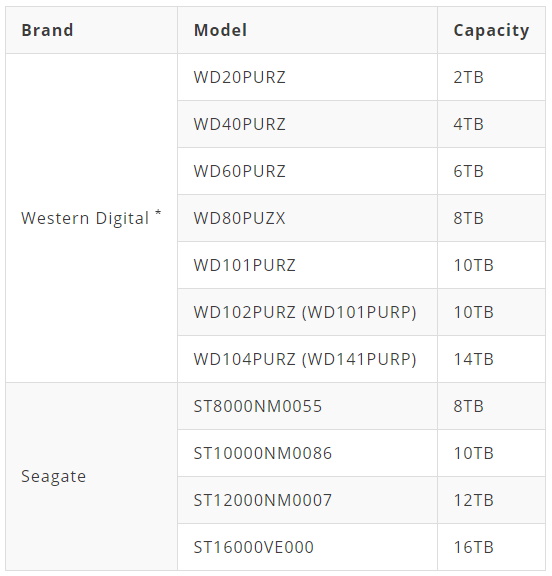This screenshot has width=552, height=576.
Task: Click the Model column header
Action: click(307, 30)
